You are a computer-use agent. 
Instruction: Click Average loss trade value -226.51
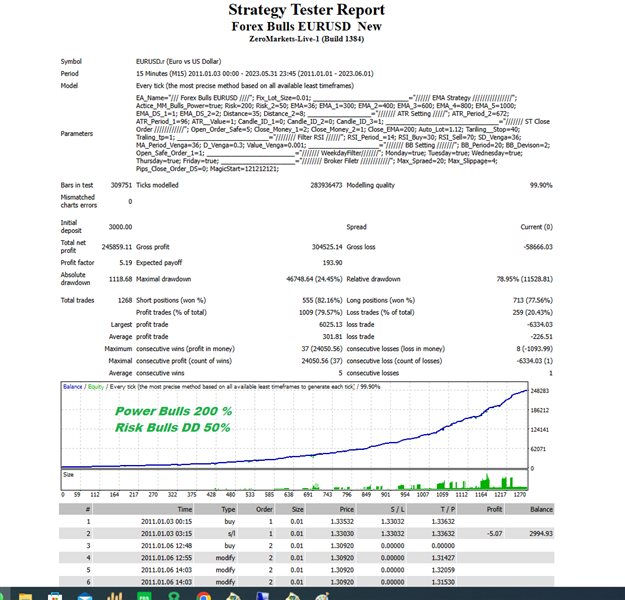coord(541,336)
